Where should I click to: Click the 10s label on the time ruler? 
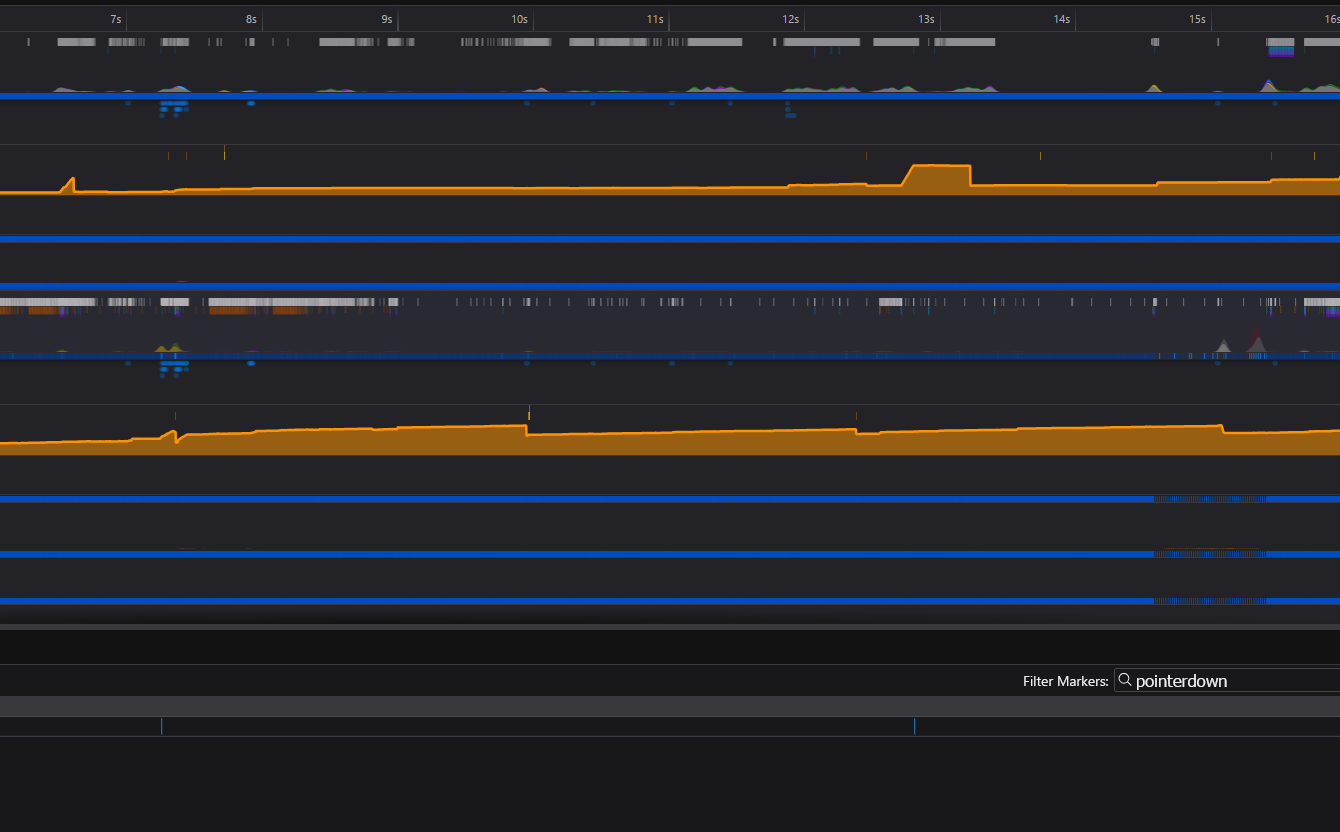tap(519, 19)
